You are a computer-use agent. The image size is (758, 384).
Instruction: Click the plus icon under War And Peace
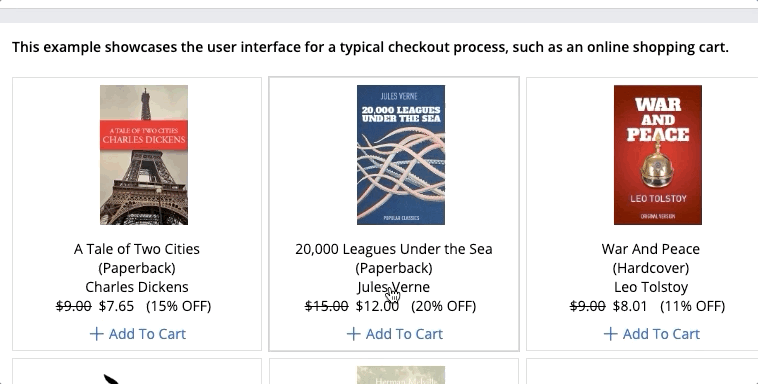pyautogui.click(x=610, y=334)
